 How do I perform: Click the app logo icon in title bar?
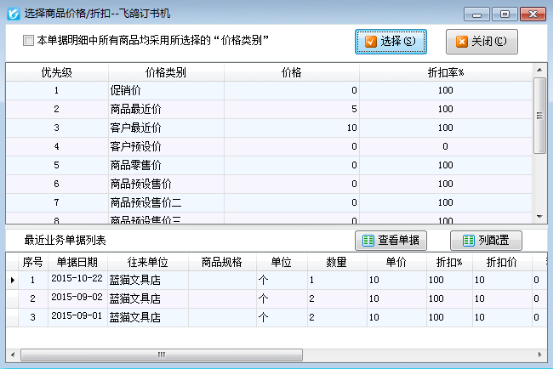(x=13, y=14)
